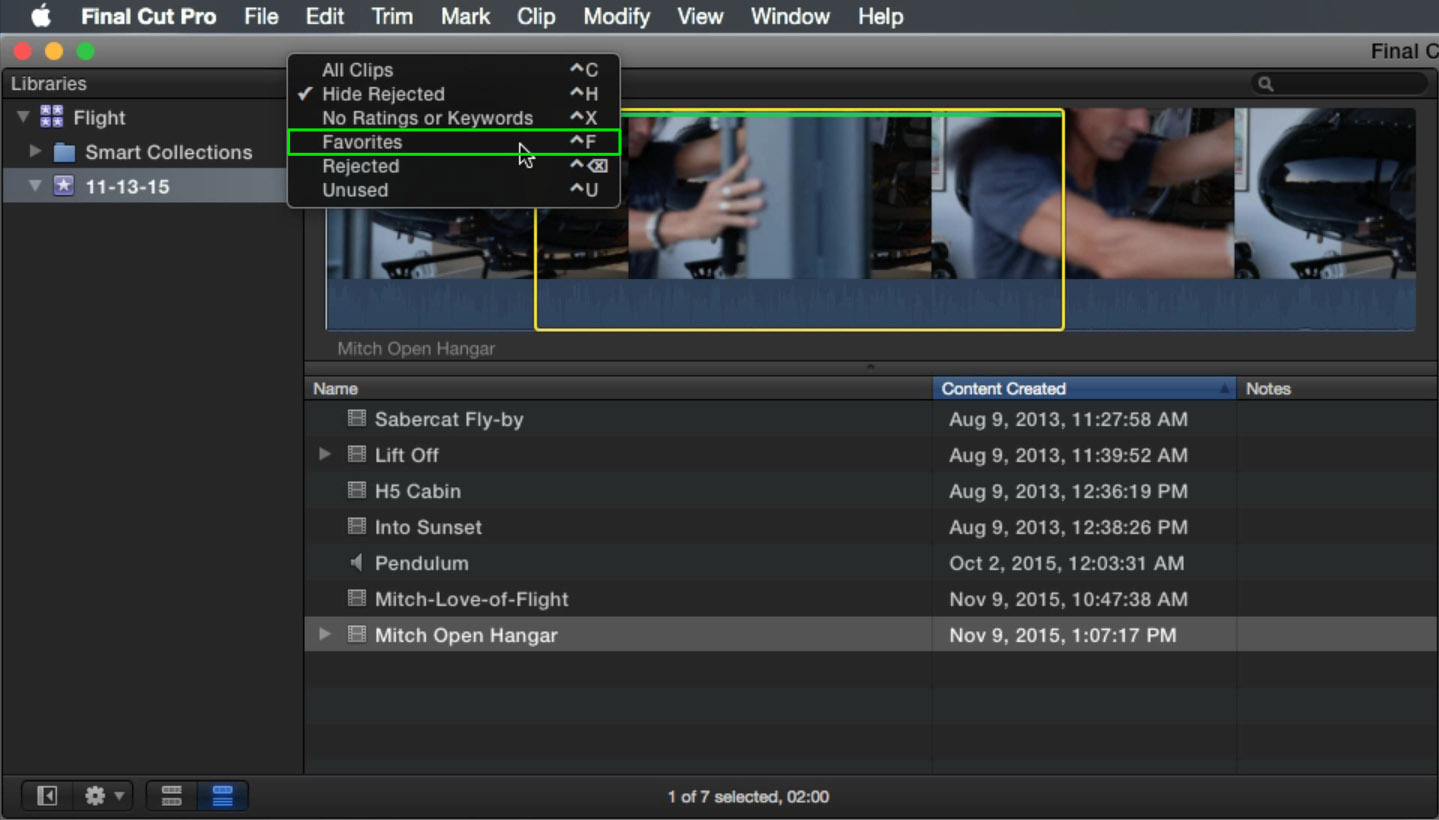The height and width of the screenshot is (820, 1439).
Task: Collapse the 11-13-15 event disclosure triangle
Action: 35,186
